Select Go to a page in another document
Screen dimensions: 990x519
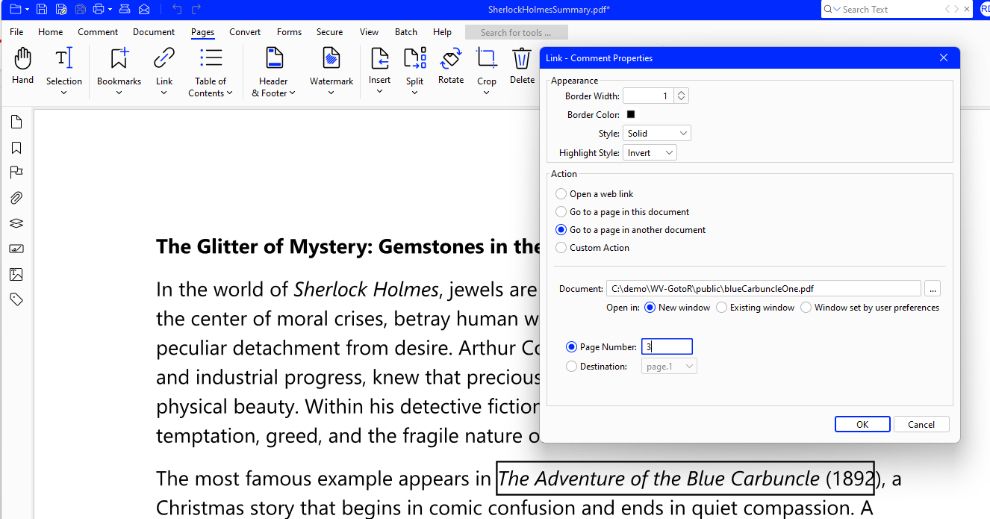click(561, 230)
